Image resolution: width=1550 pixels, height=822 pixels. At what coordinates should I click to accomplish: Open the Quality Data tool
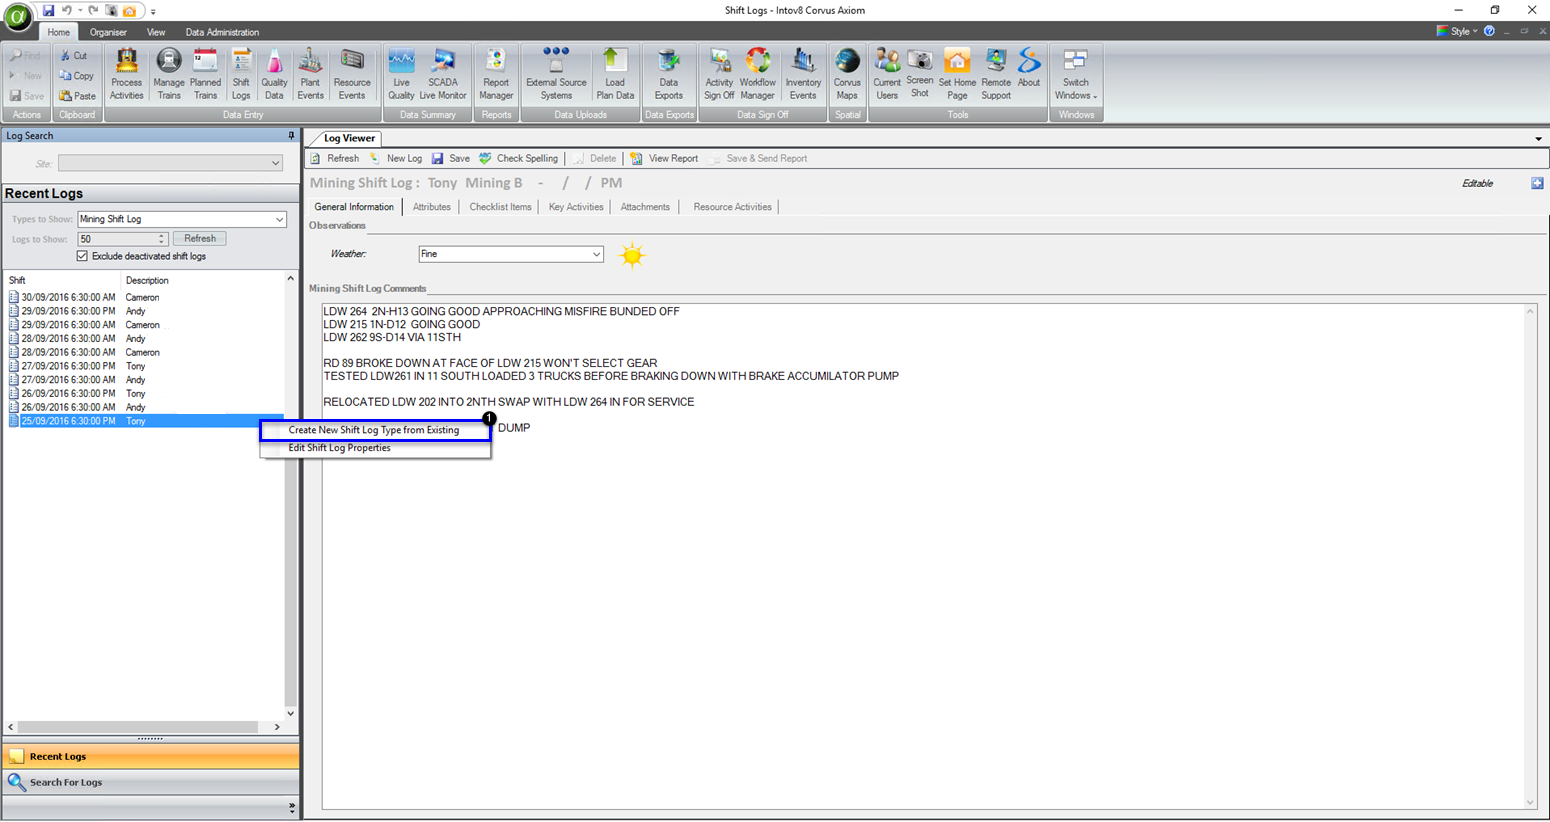[x=274, y=75]
